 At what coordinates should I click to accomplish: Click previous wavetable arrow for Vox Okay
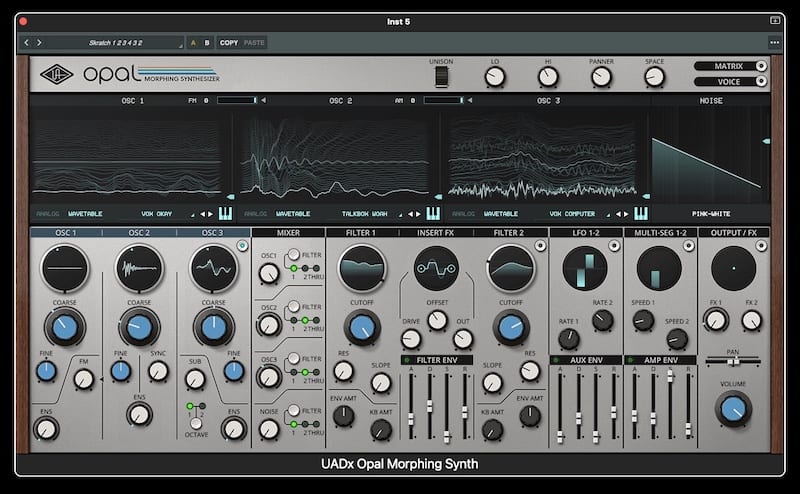(x=203, y=214)
